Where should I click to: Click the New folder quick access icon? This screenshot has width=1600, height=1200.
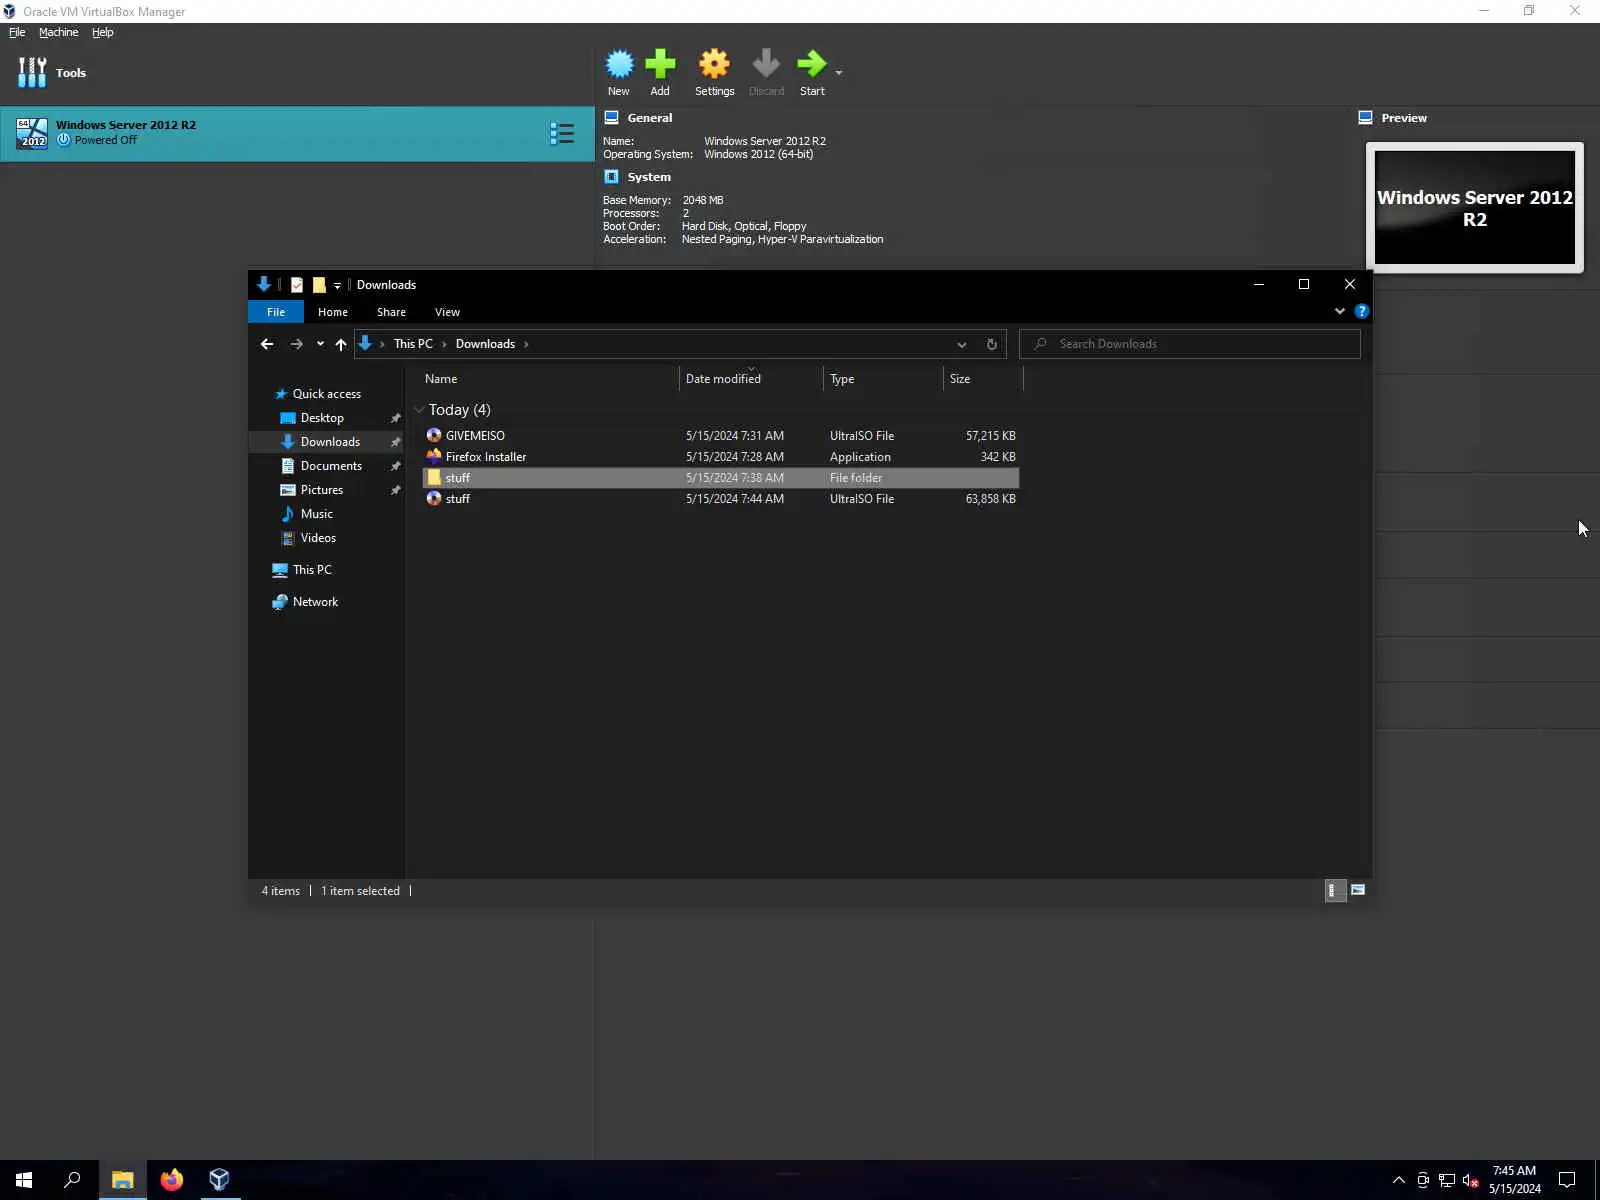pyautogui.click(x=319, y=285)
